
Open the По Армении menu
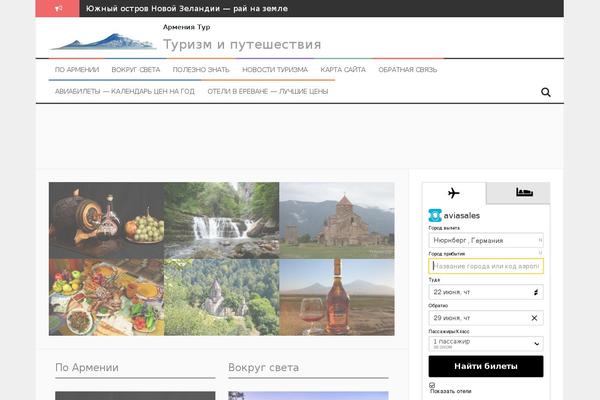[x=77, y=70]
